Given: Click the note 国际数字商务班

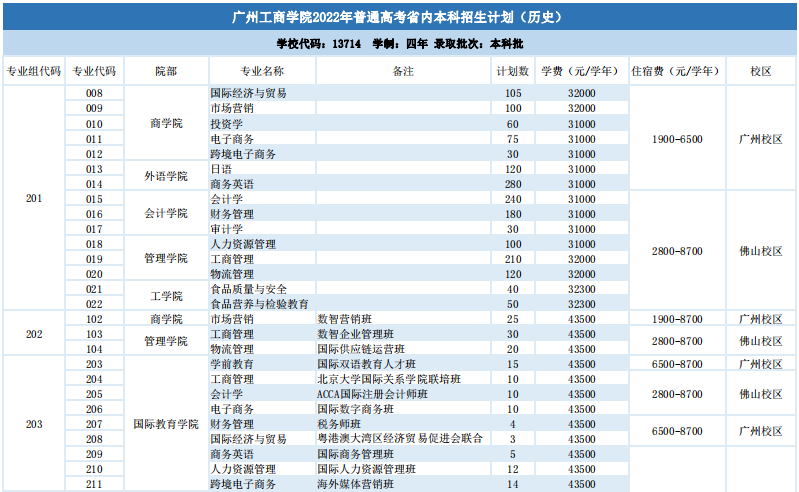Looking at the screenshot, I should click(x=356, y=409).
